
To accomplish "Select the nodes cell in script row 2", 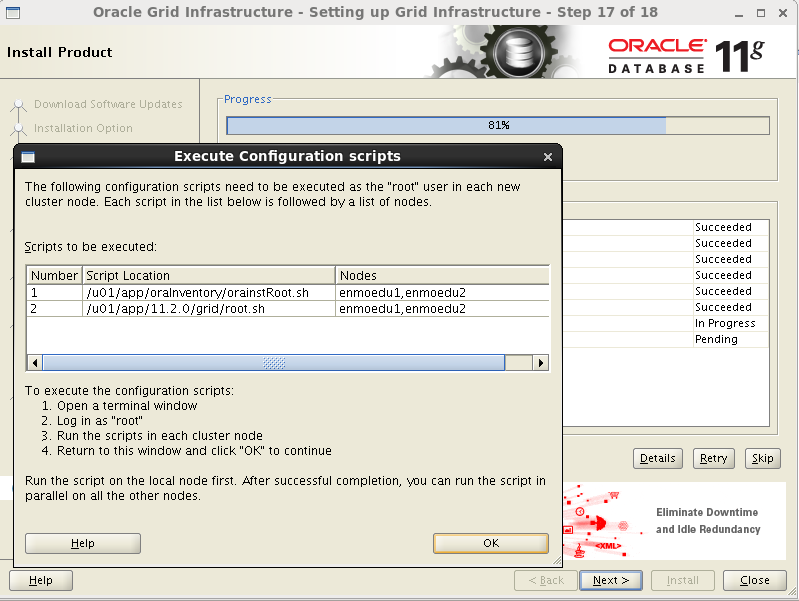I will [x=442, y=309].
